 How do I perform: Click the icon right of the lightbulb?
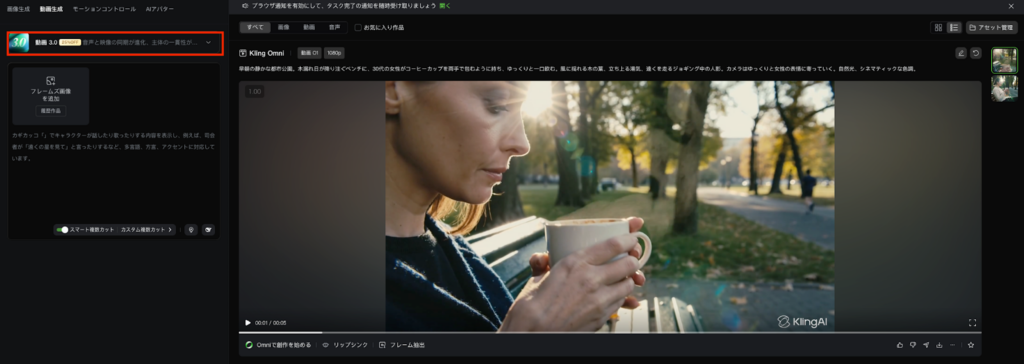point(208,230)
